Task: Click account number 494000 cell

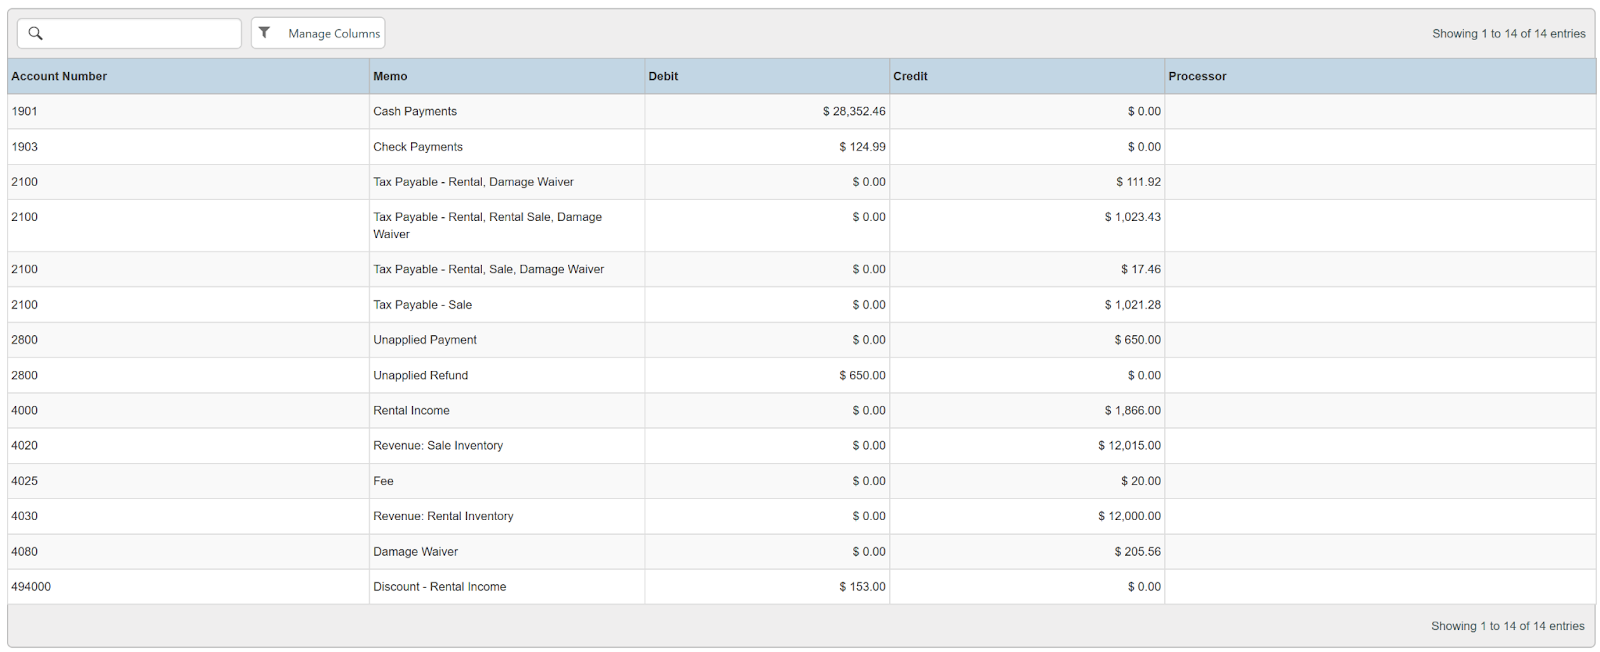Action: [31, 587]
